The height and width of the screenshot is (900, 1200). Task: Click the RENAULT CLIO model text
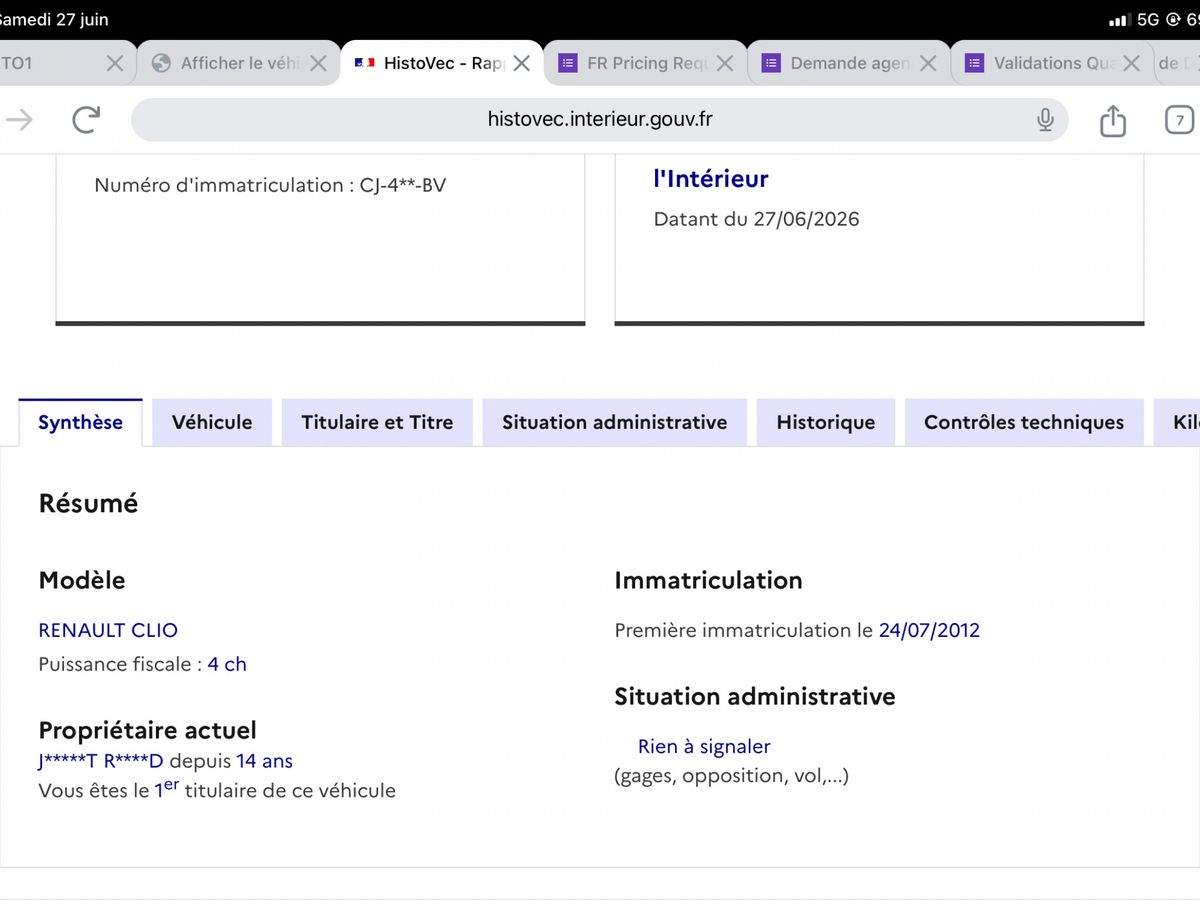tap(108, 630)
